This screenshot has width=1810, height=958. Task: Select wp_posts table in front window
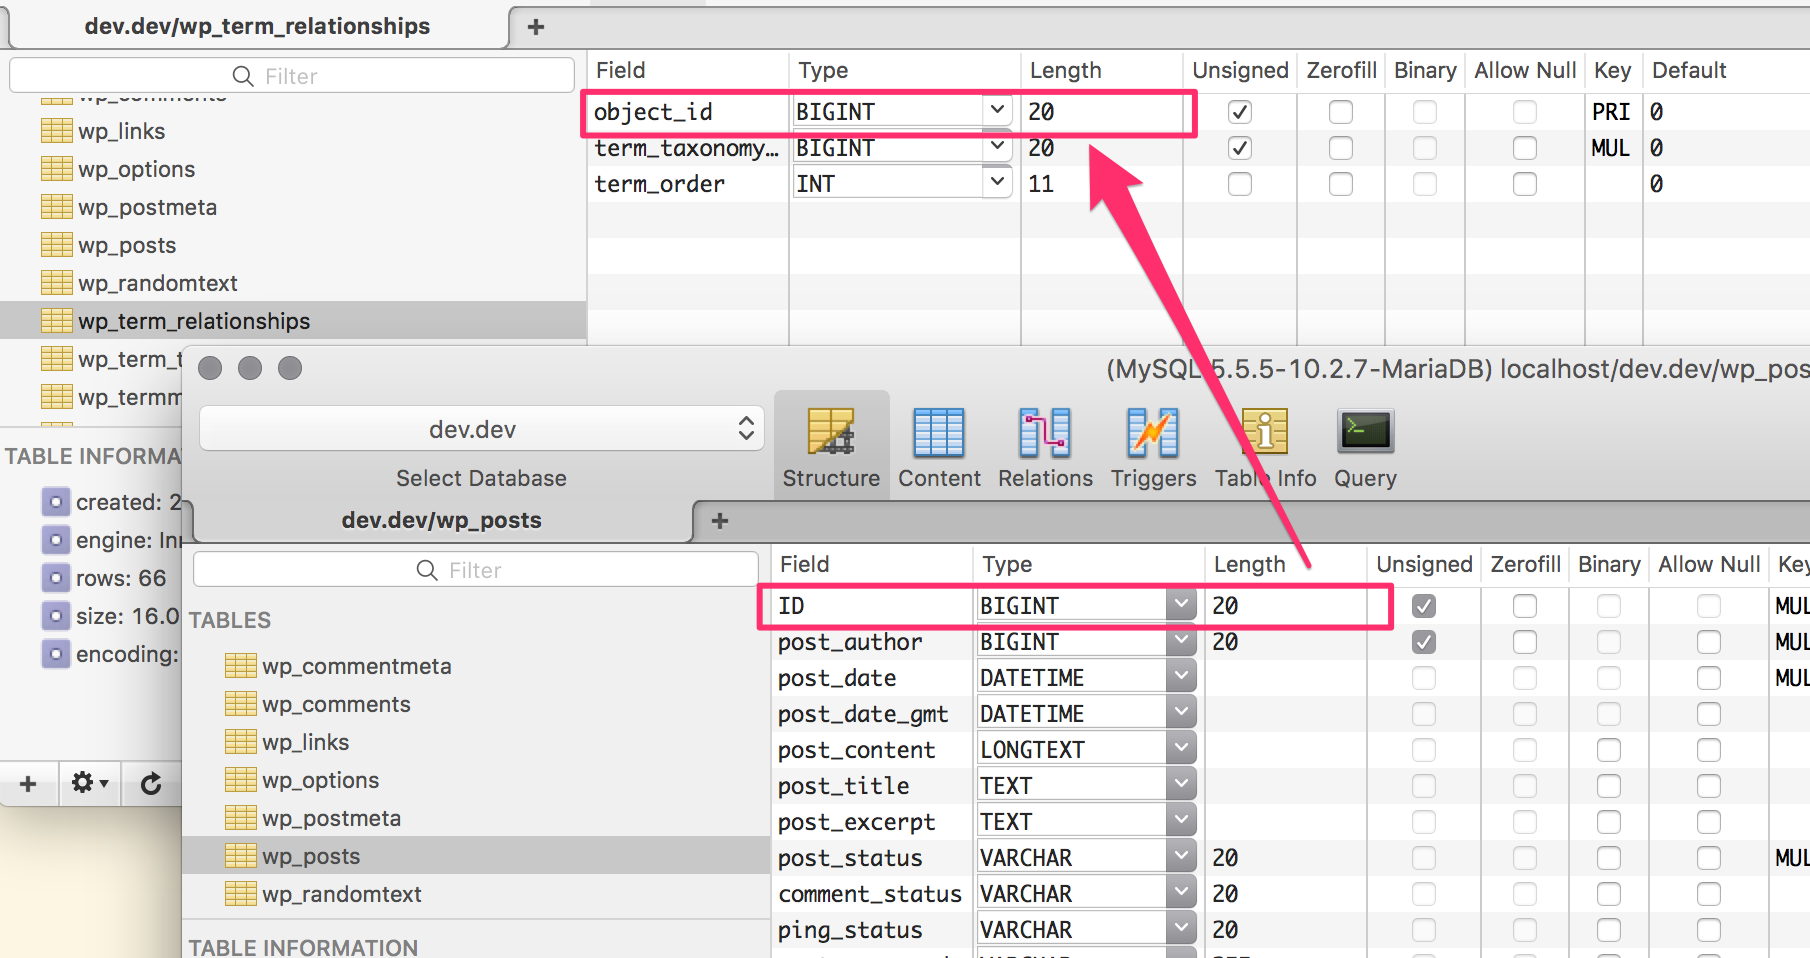pyautogui.click(x=476, y=856)
